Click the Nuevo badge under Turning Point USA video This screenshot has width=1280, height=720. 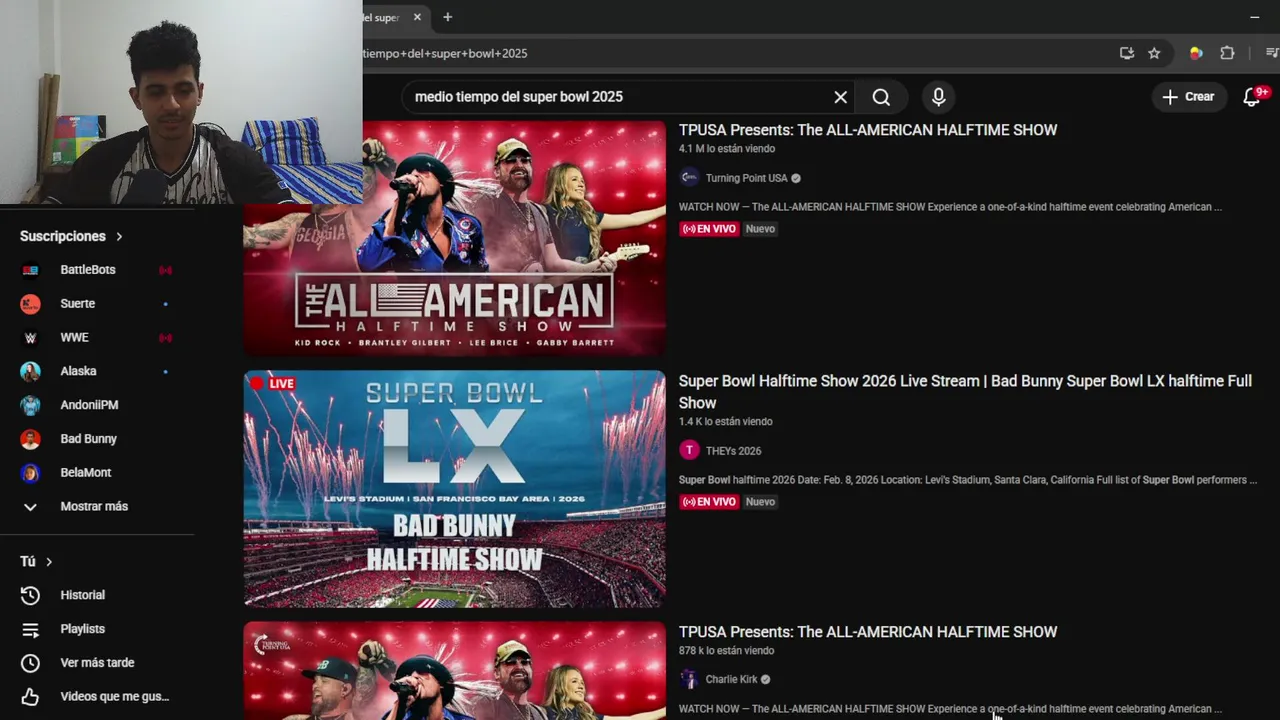pyautogui.click(x=760, y=229)
